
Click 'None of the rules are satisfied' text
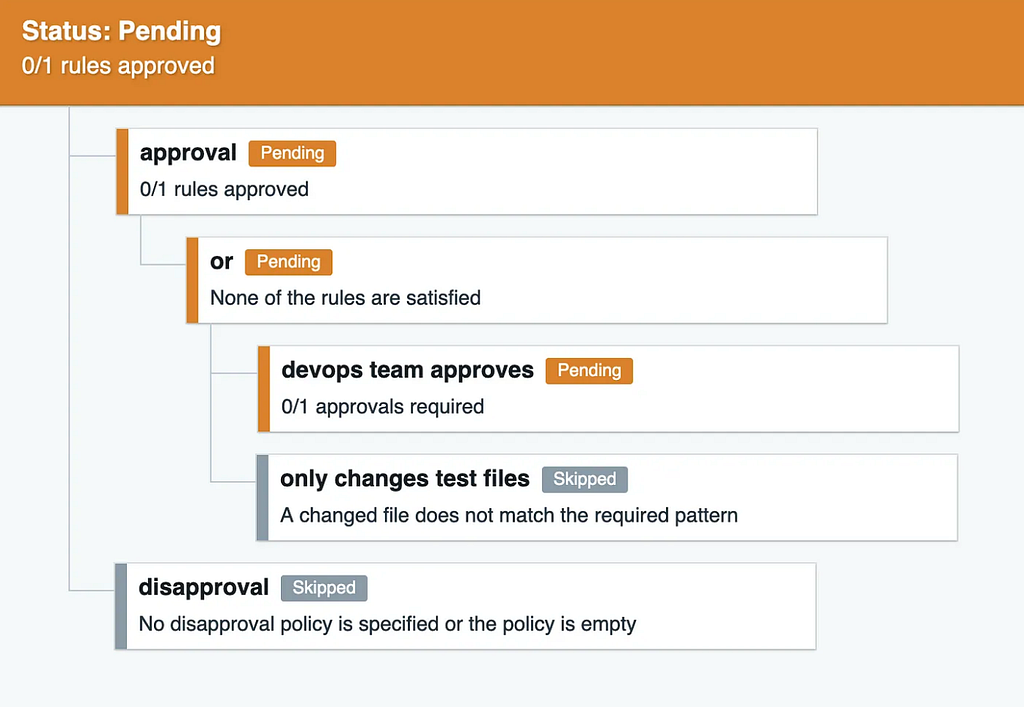(x=345, y=298)
